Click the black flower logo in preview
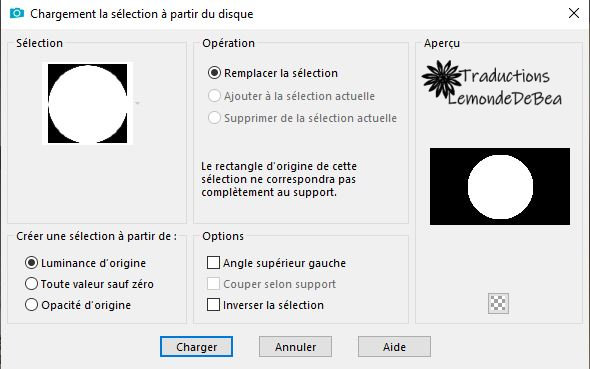Image resolution: width=590 pixels, height=369 pixels. (442, 79)
